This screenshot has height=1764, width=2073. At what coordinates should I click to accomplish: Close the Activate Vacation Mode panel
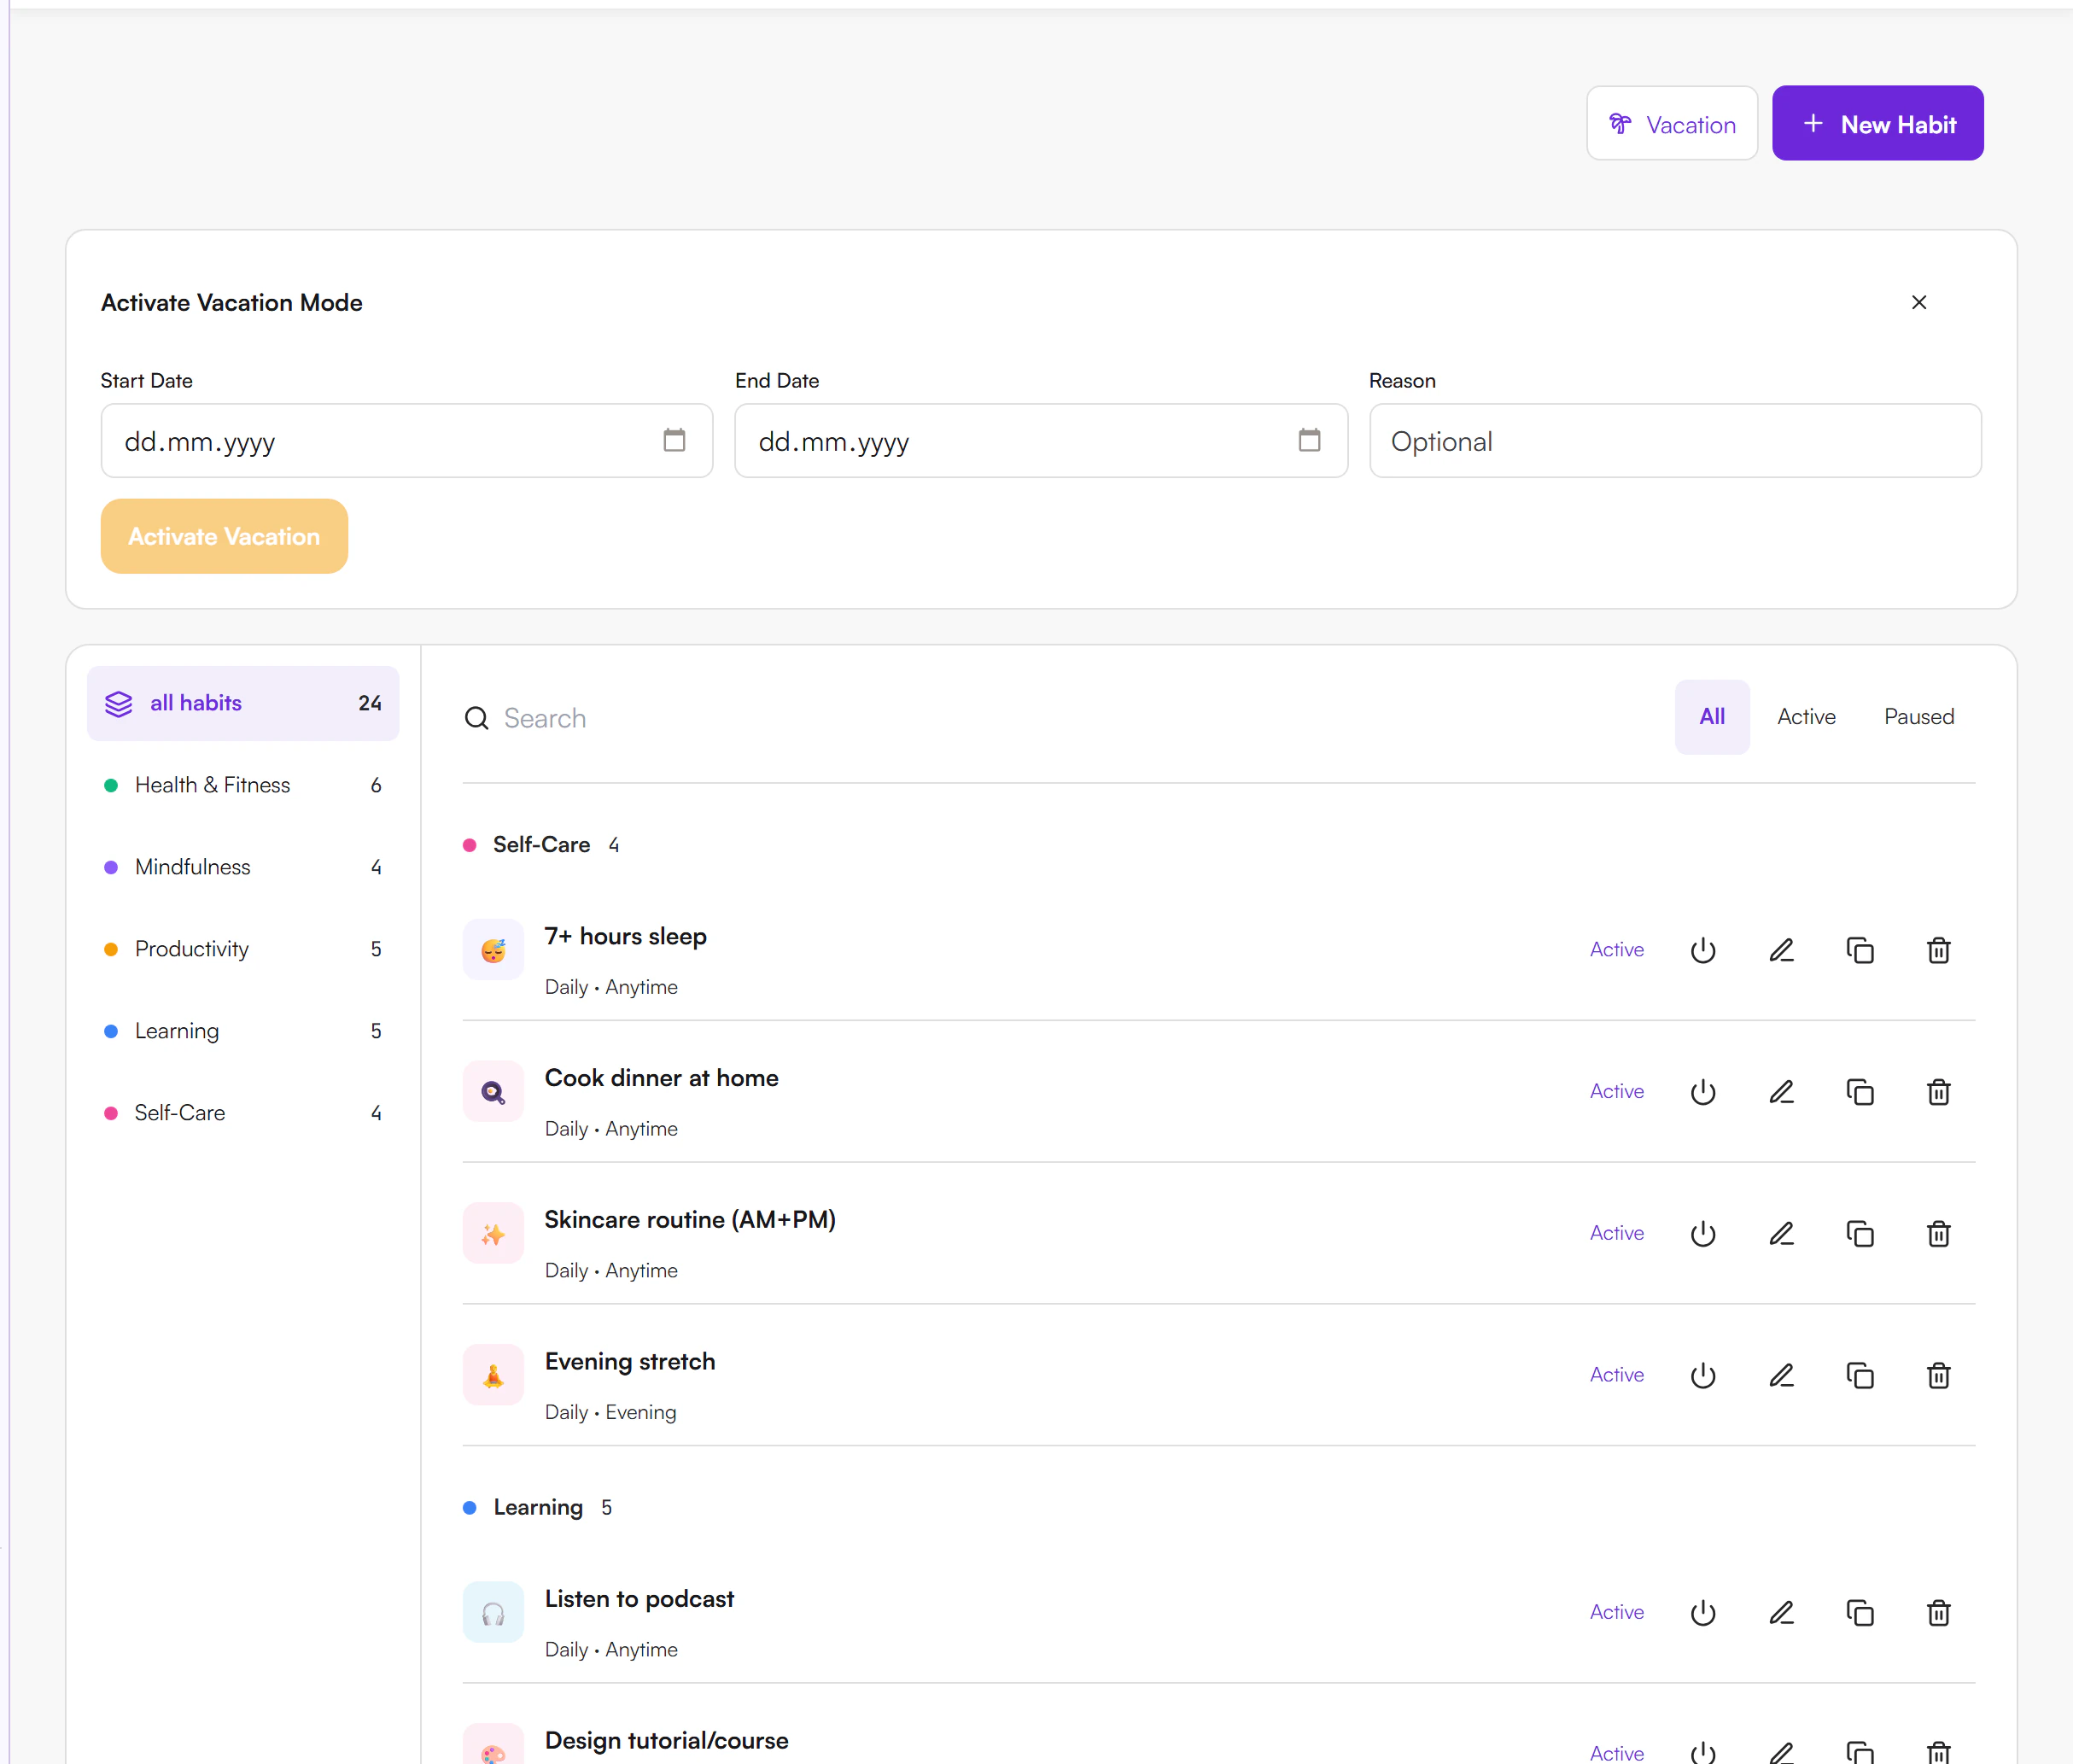(x=1918, y=302)
